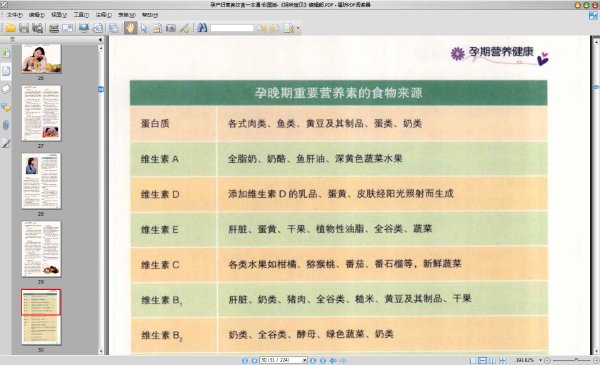Image resolution: width=600 pixels, height=365 pixels.
Task: Toggle single page layout in status bar
Action: [473, 360]
